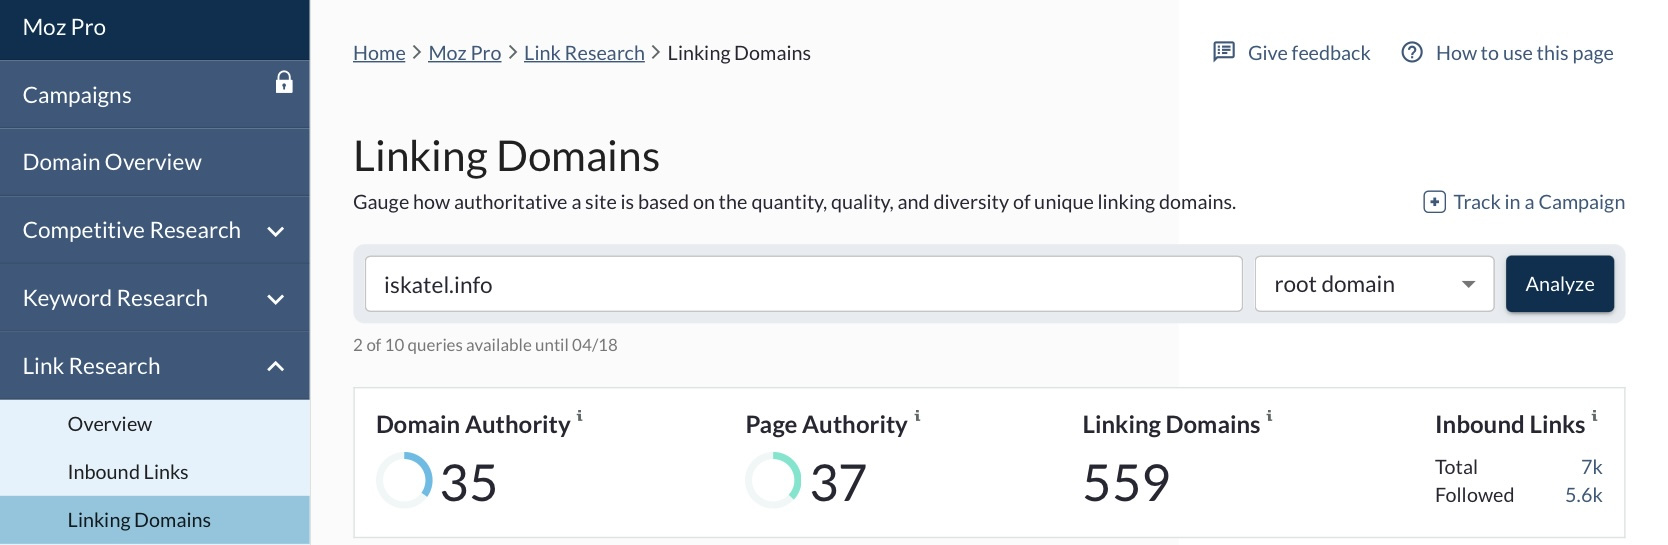This screenshot has width=1668, height=545.
Task: Focus the iskatel.info domain input field
Action: pos(803,284)
